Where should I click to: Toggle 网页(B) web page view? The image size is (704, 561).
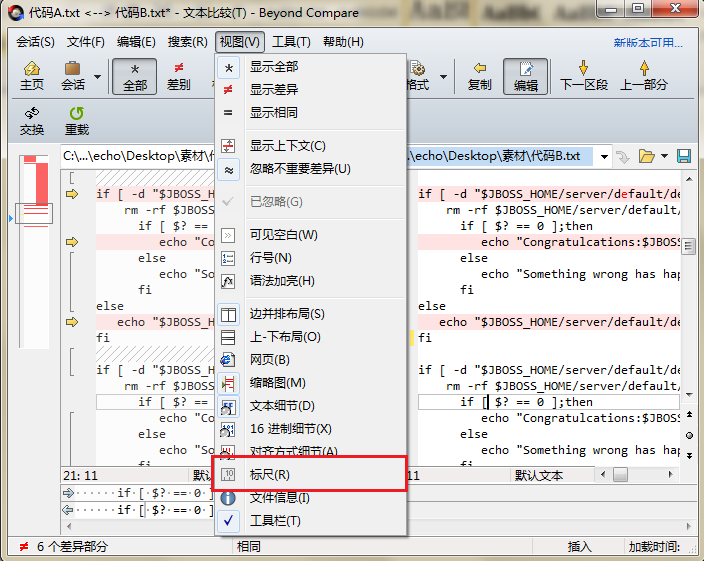pyautogui.click(x=311, y=359)
